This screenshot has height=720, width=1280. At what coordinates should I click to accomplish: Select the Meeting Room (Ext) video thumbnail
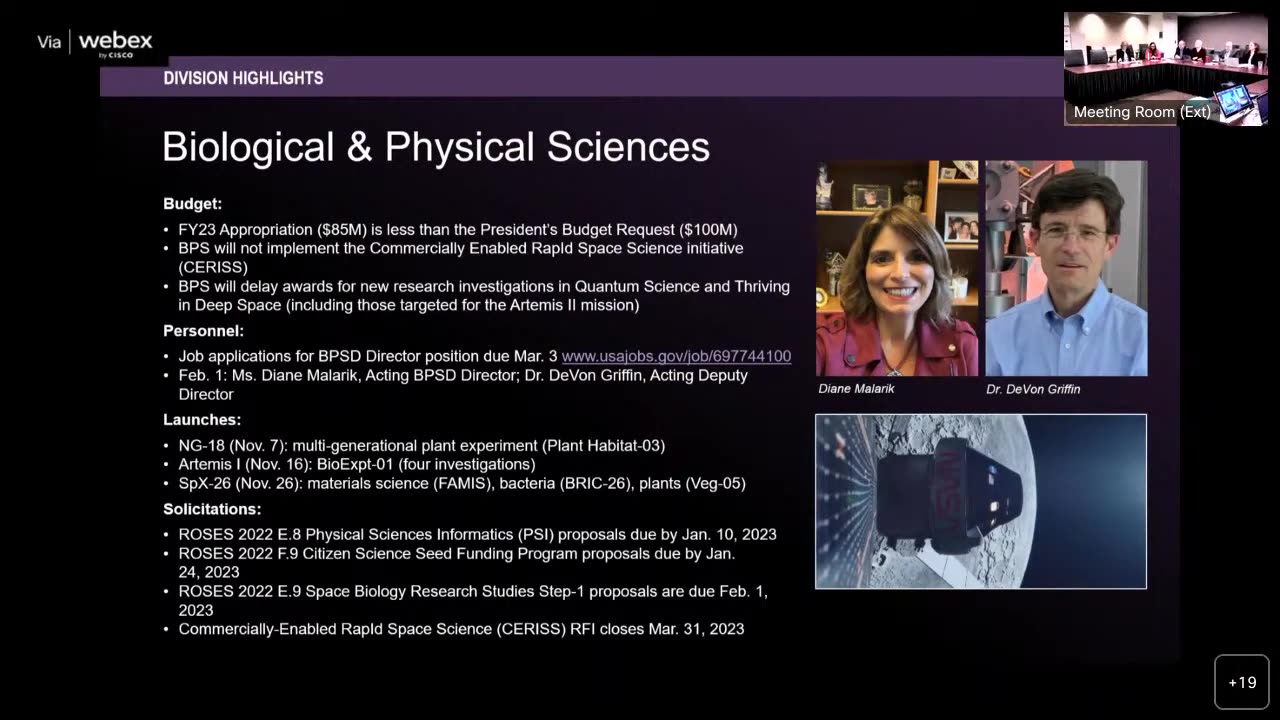pyautogui.click(x=1165, y=69)
